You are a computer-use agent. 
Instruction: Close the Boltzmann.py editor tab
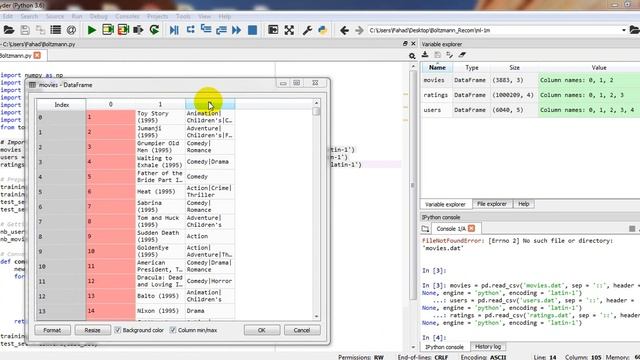[37, 55]
